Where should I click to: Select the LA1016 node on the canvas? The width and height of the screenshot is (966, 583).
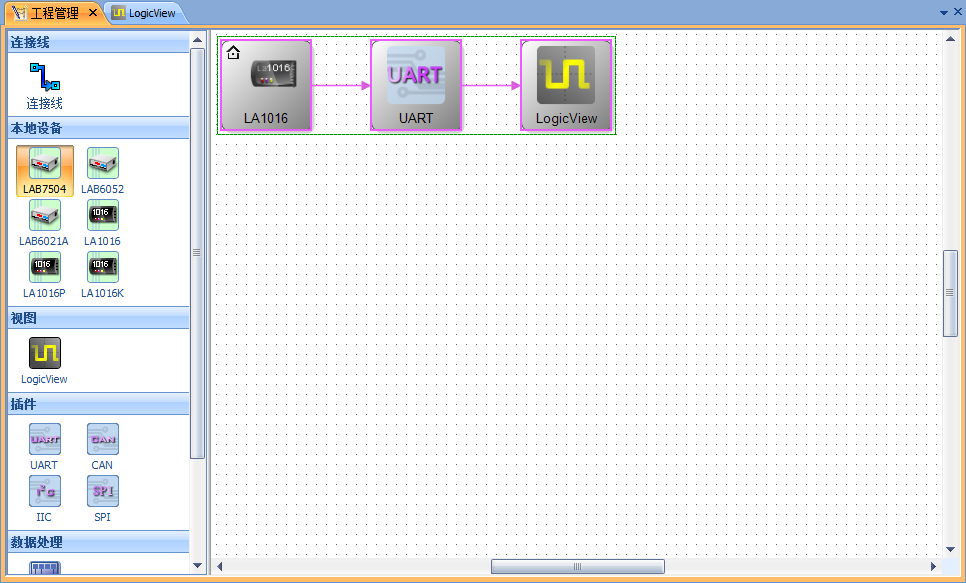tap(266, 85)
